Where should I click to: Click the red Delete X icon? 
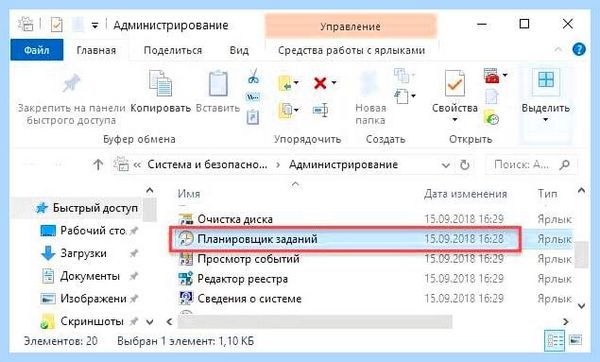[x=320, y=83]
